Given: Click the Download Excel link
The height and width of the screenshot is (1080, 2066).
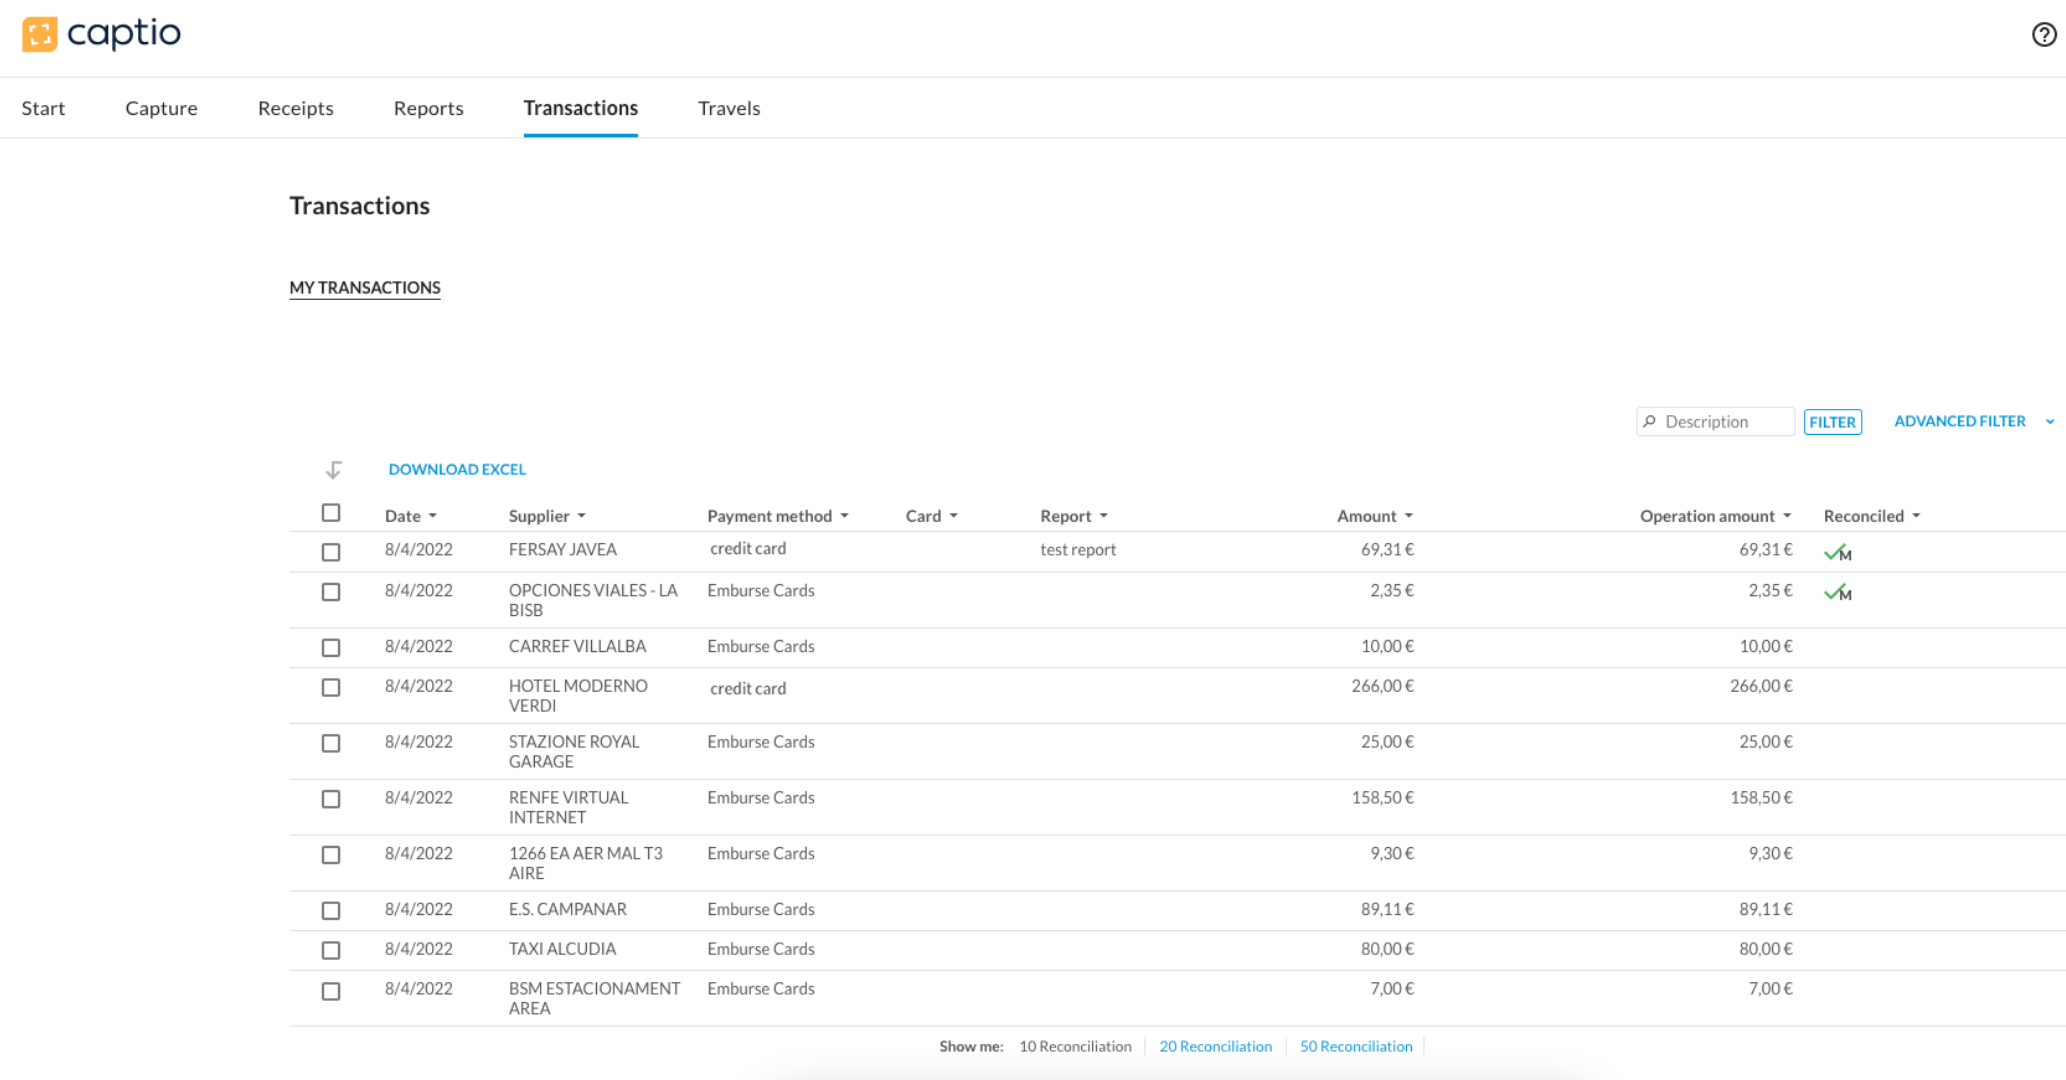Looking at the screenshot, I should (x=457, y=469).
